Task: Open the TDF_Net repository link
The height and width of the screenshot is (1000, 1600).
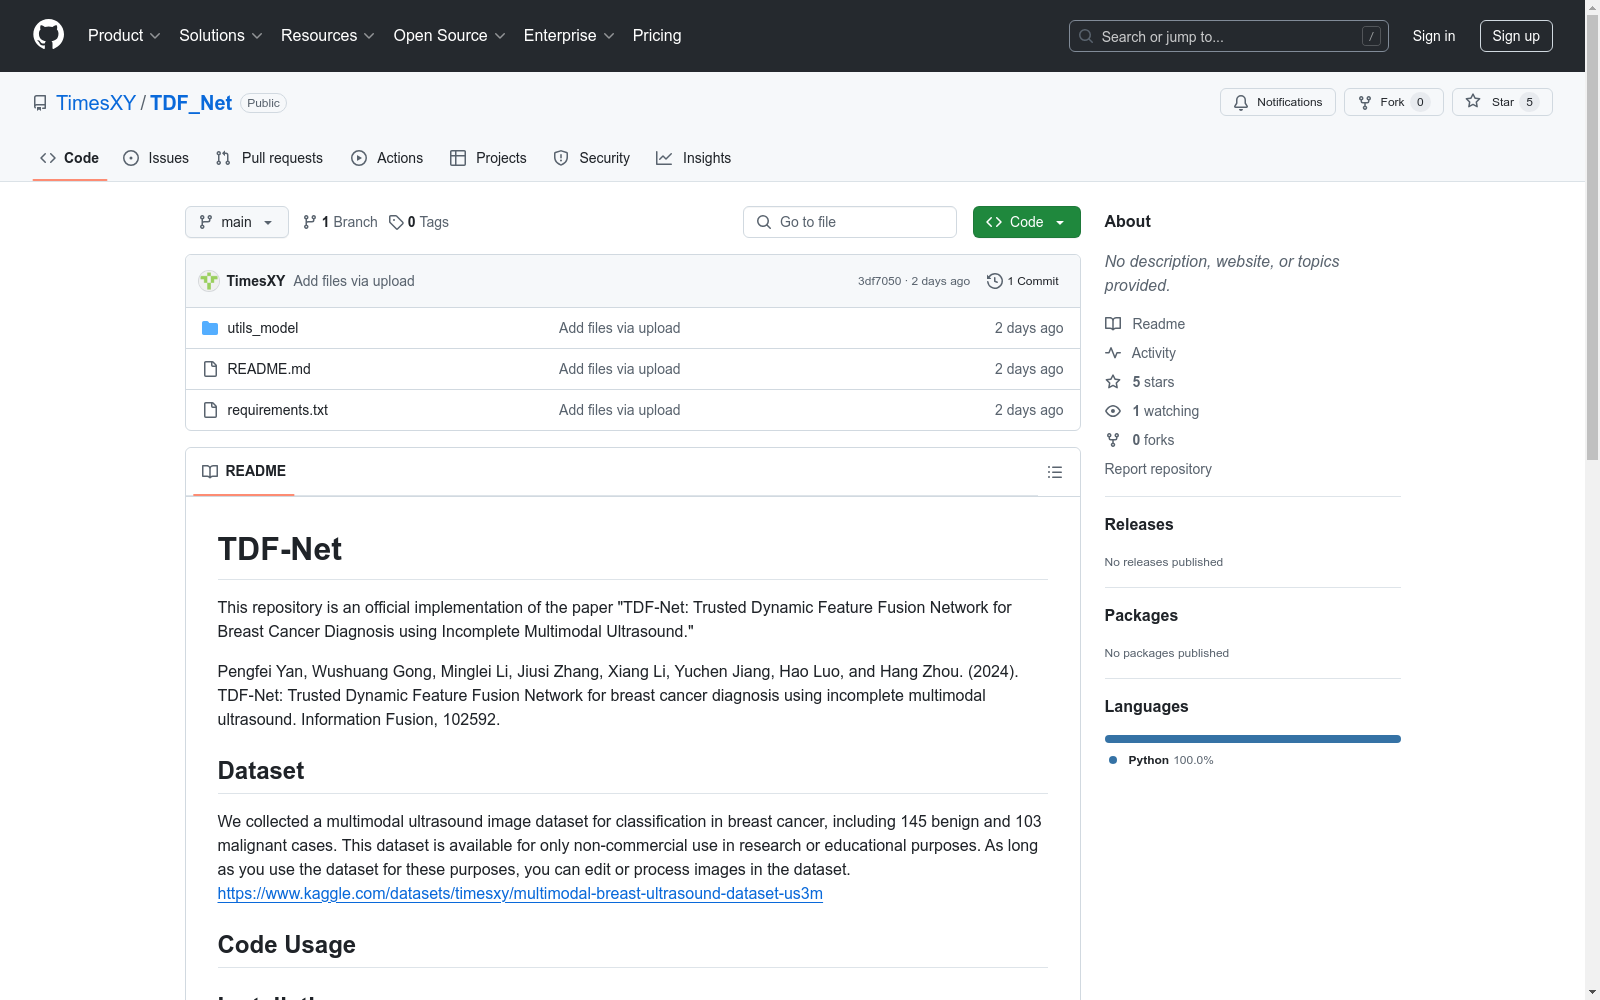Action: pos(191,103)
